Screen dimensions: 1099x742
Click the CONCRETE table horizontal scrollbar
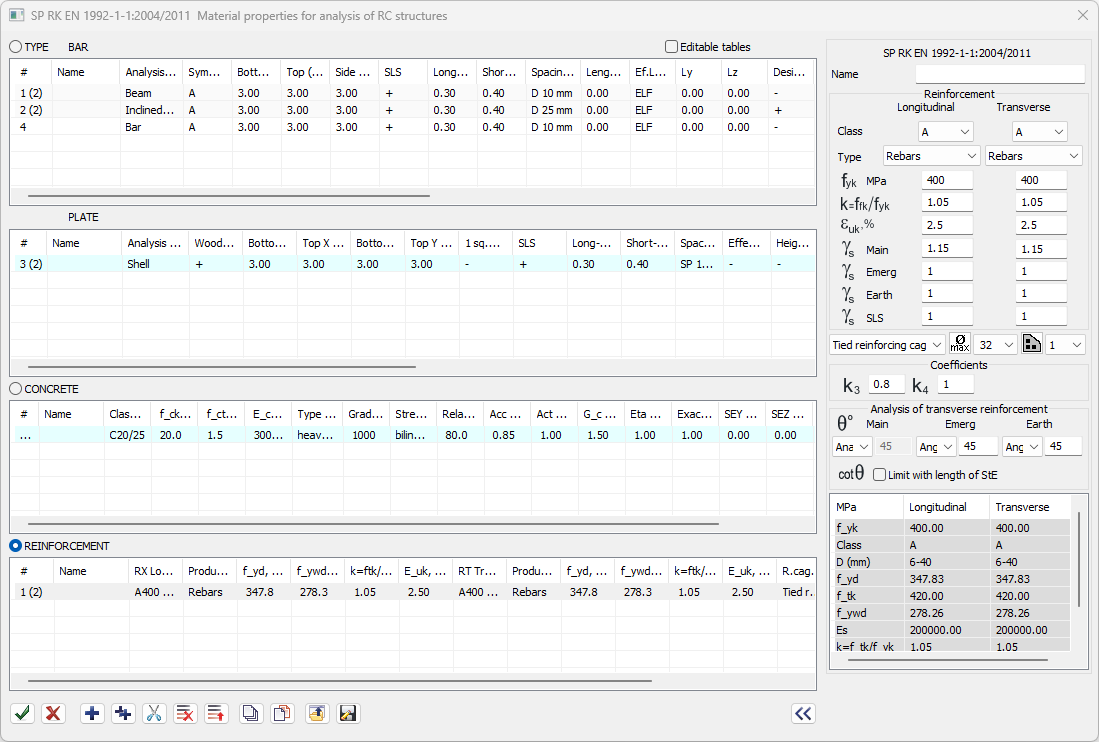pyautogui.click(x=372, y=523)
